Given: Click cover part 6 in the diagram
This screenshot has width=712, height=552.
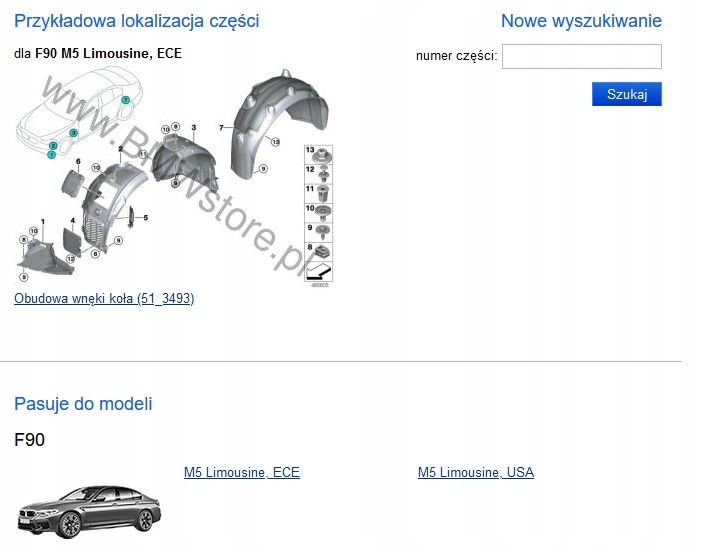Looking at the screenshot, I should click(72, 183).
